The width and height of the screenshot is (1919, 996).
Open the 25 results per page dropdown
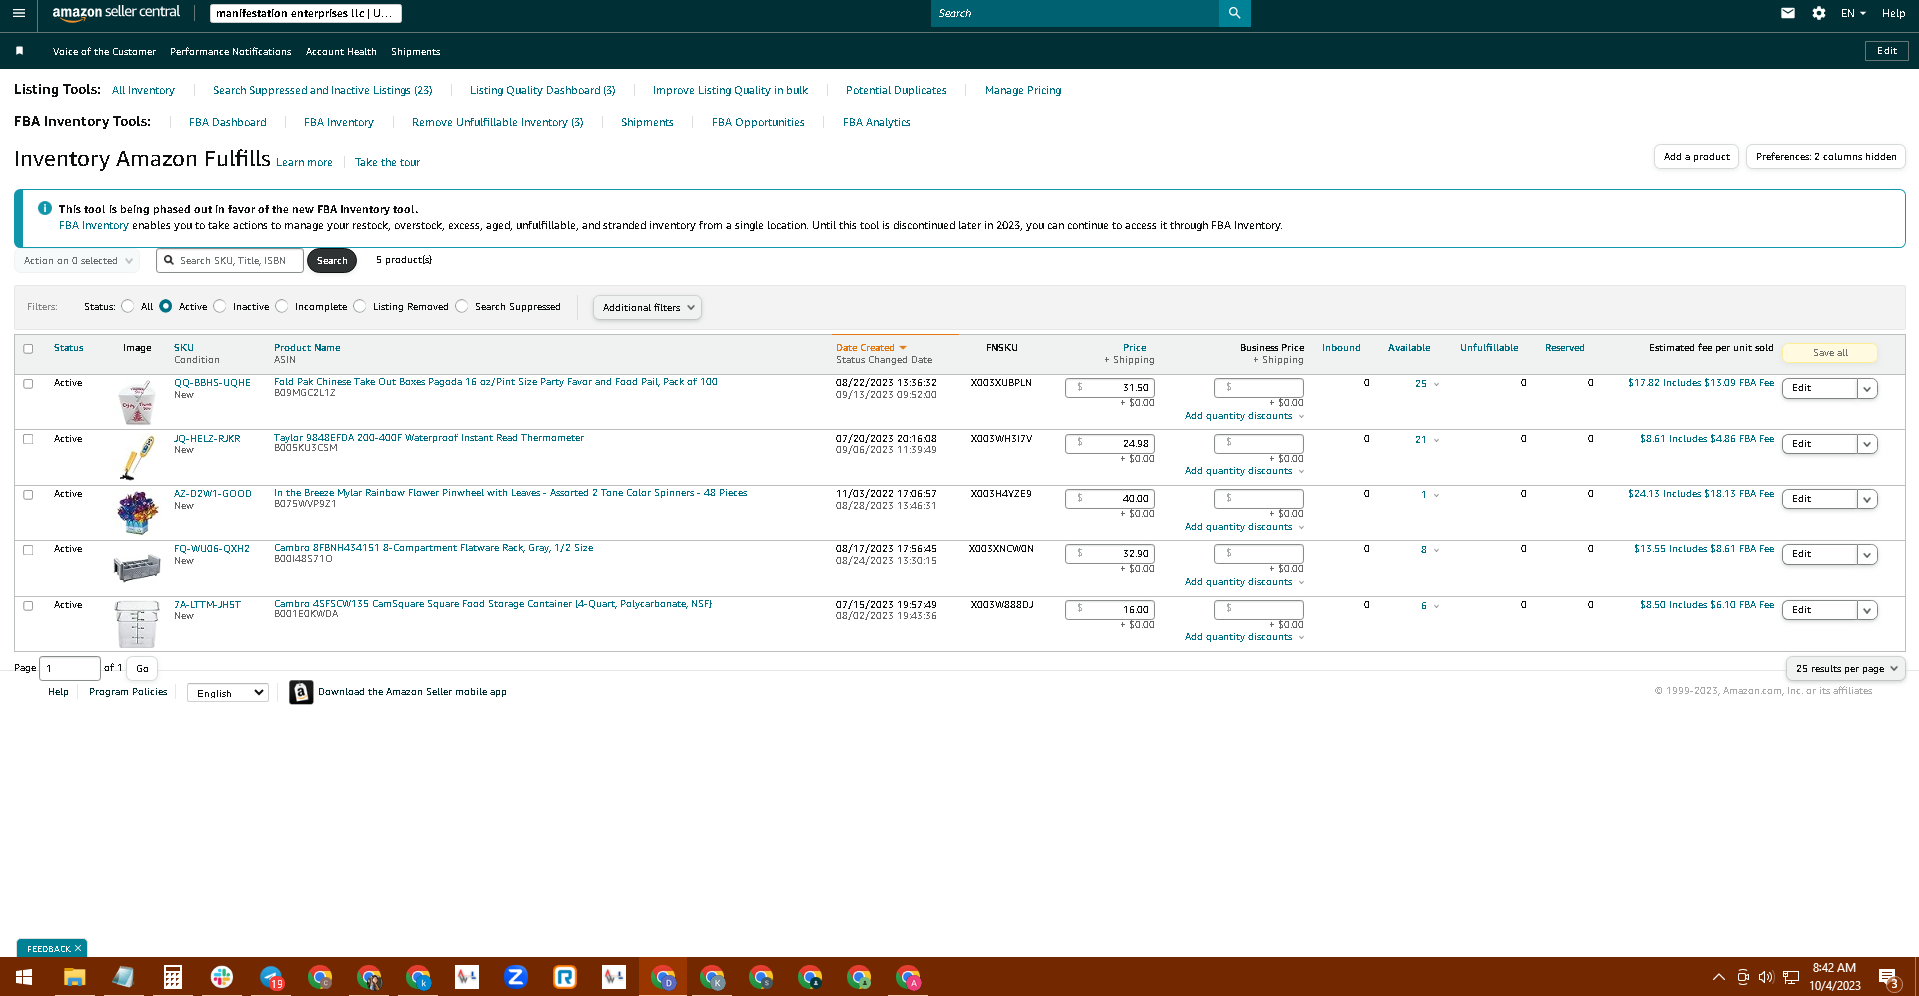(x=1846, y=669)
